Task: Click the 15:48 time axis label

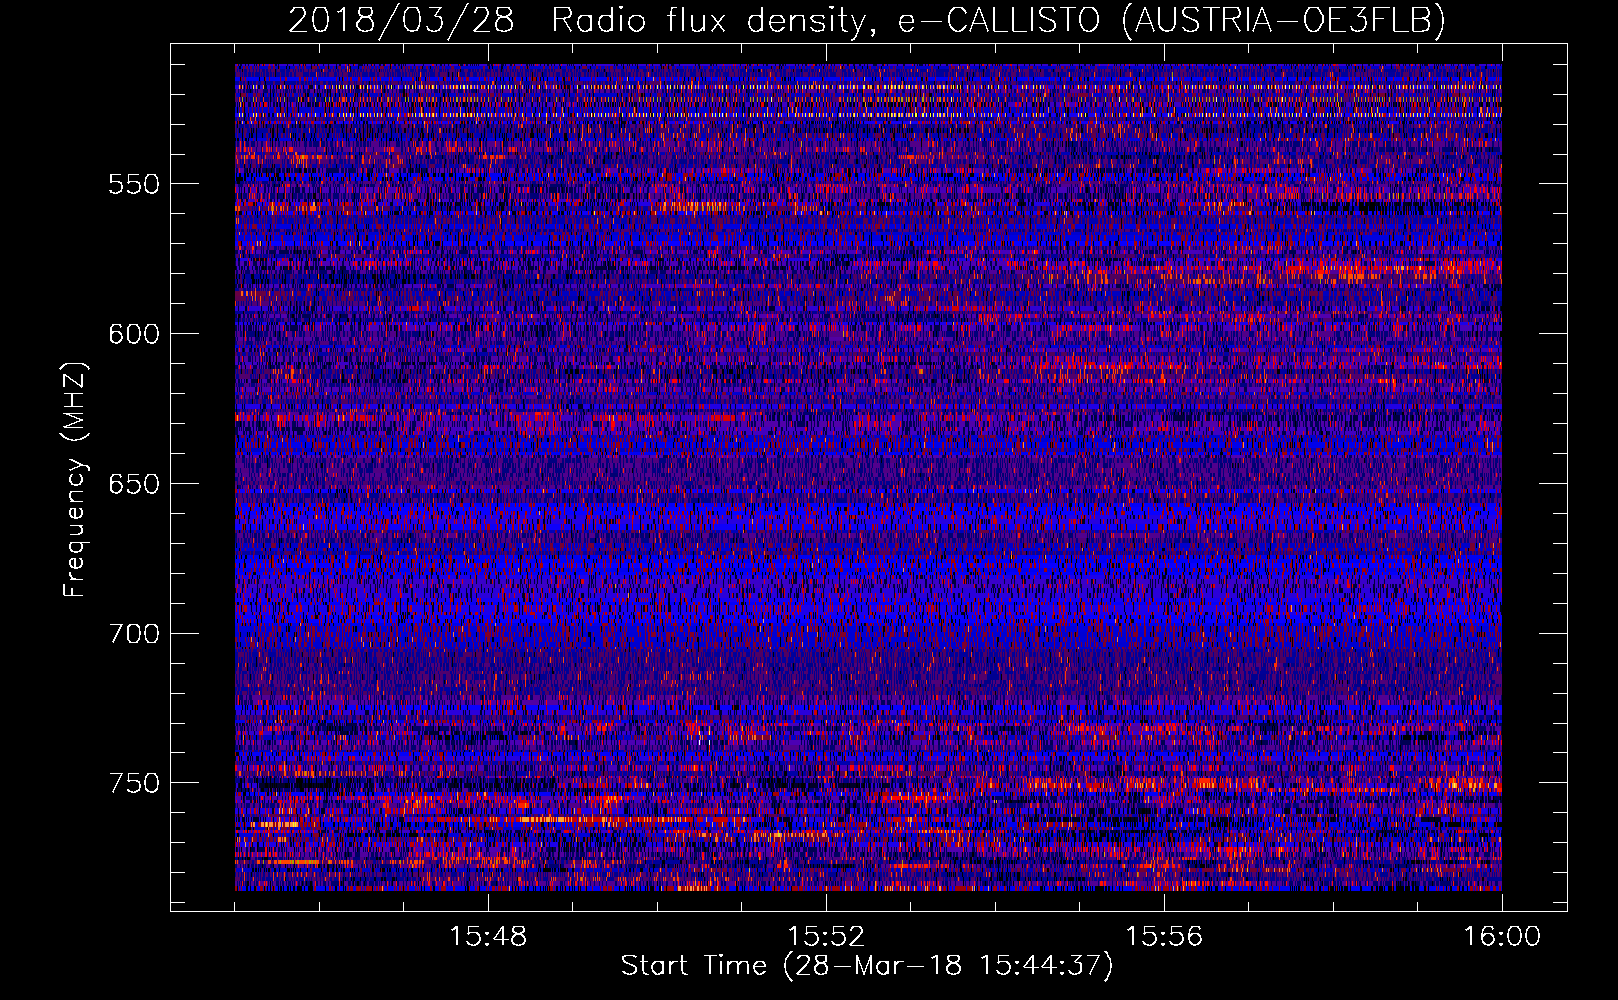Action: [488, 937]
